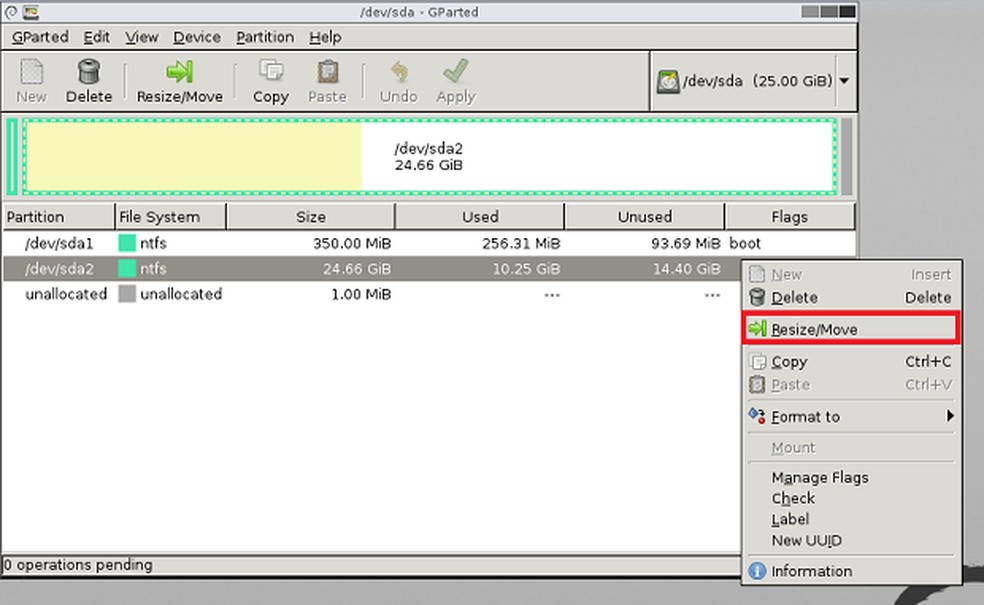The image size is (984, 605).
Task: Choose Resize/Move in the context menu
Action: pos(850,329)
